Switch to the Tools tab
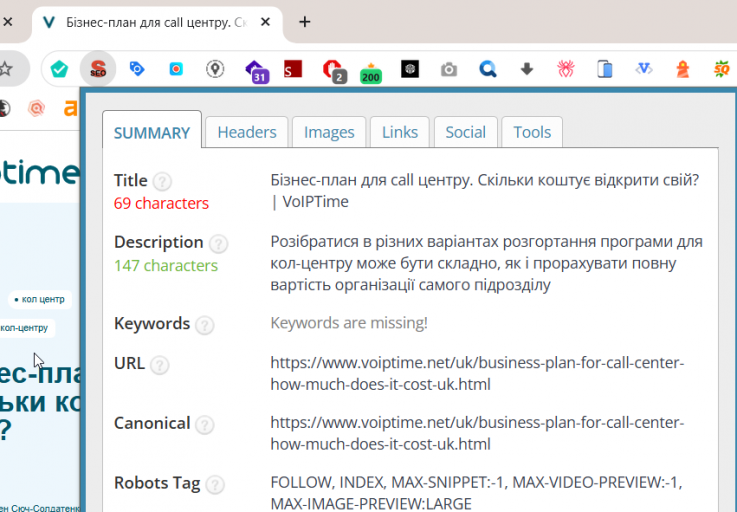737x512 pixels. (x=532, y=132)
